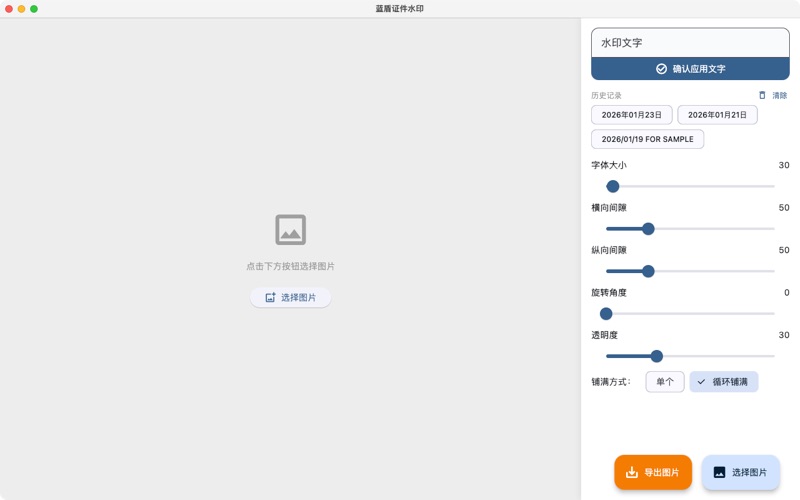This screenshot has height=500, width=800.
Task: Click the 导出图片 export button label
Action: (661, 472)
